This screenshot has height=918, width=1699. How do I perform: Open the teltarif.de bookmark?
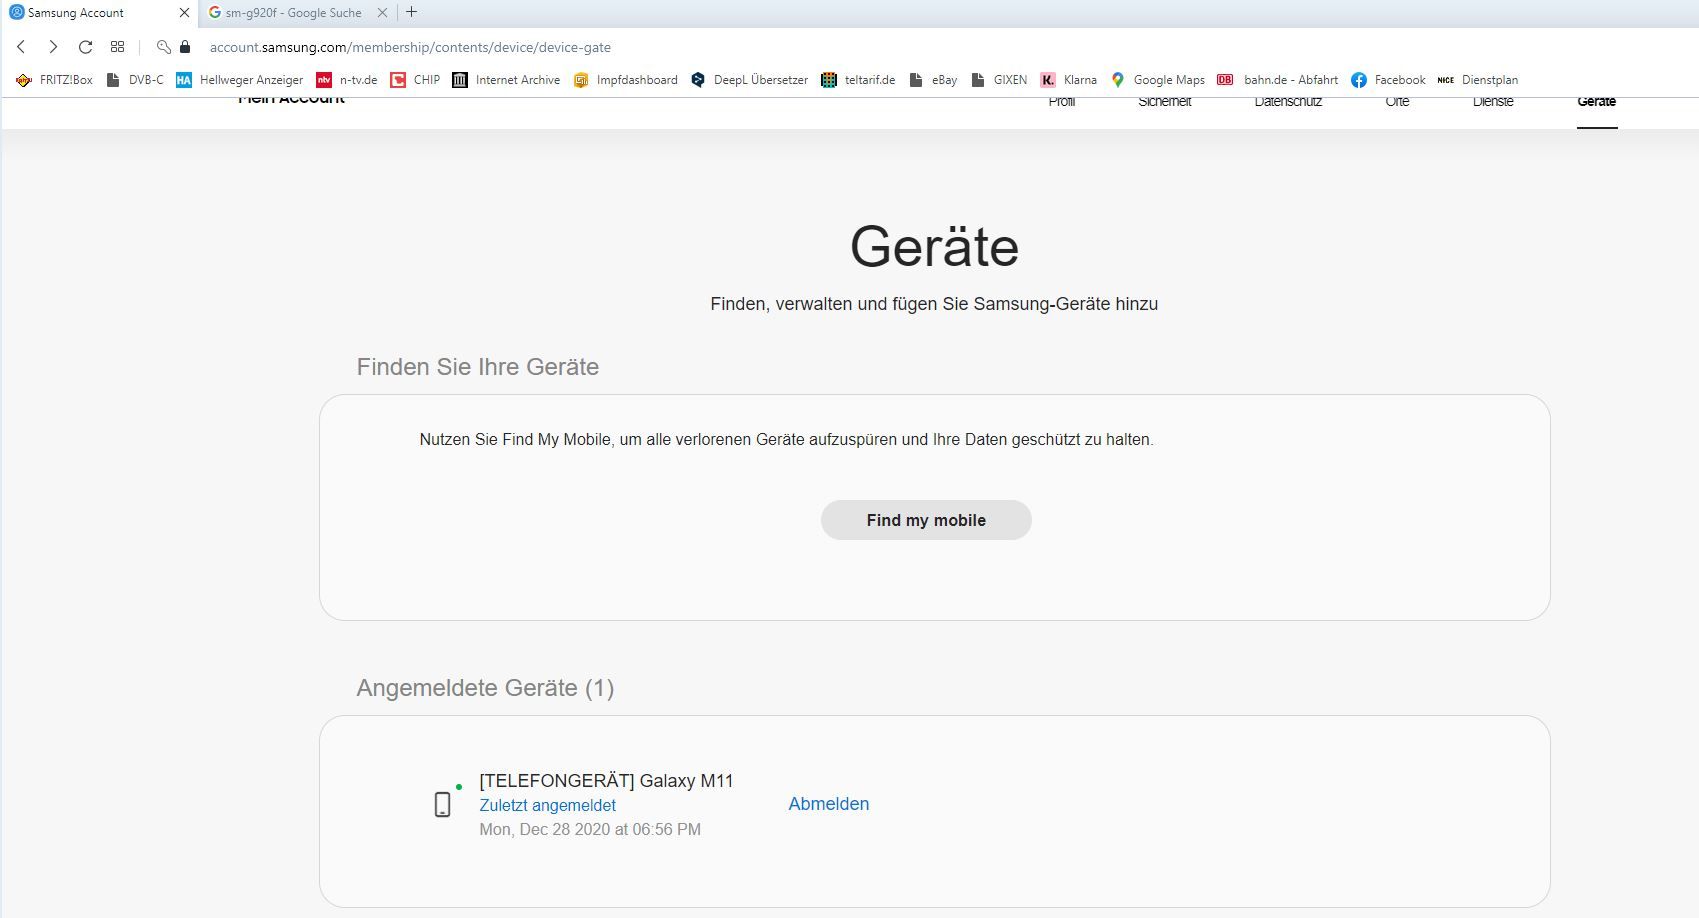(858, 80)
